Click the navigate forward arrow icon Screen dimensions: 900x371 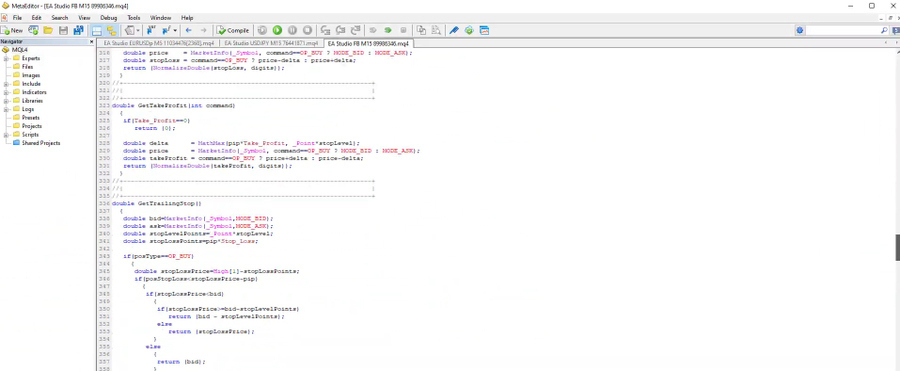pos(203,30)
